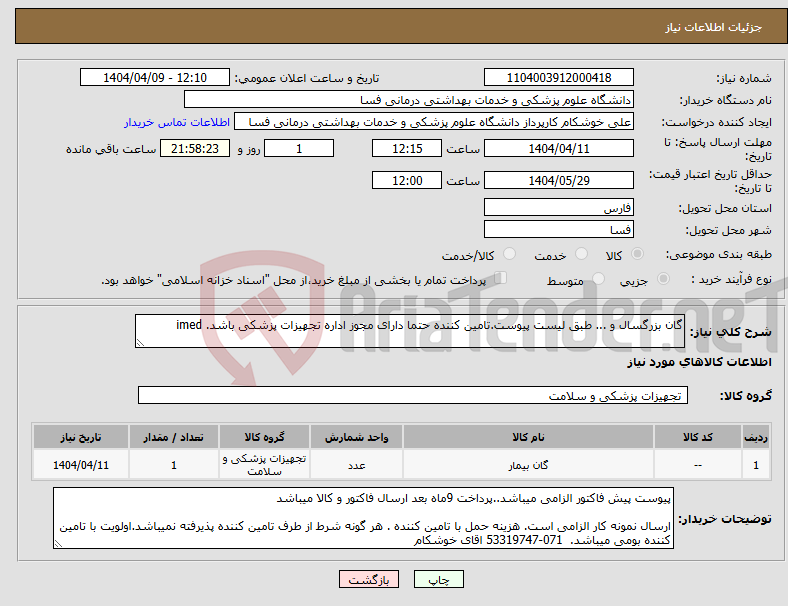Toggle Islamic treasury bonds payment checkbox
Image resolution: width=788 pixels, height=606 pixels.
[x=501, y=278]
